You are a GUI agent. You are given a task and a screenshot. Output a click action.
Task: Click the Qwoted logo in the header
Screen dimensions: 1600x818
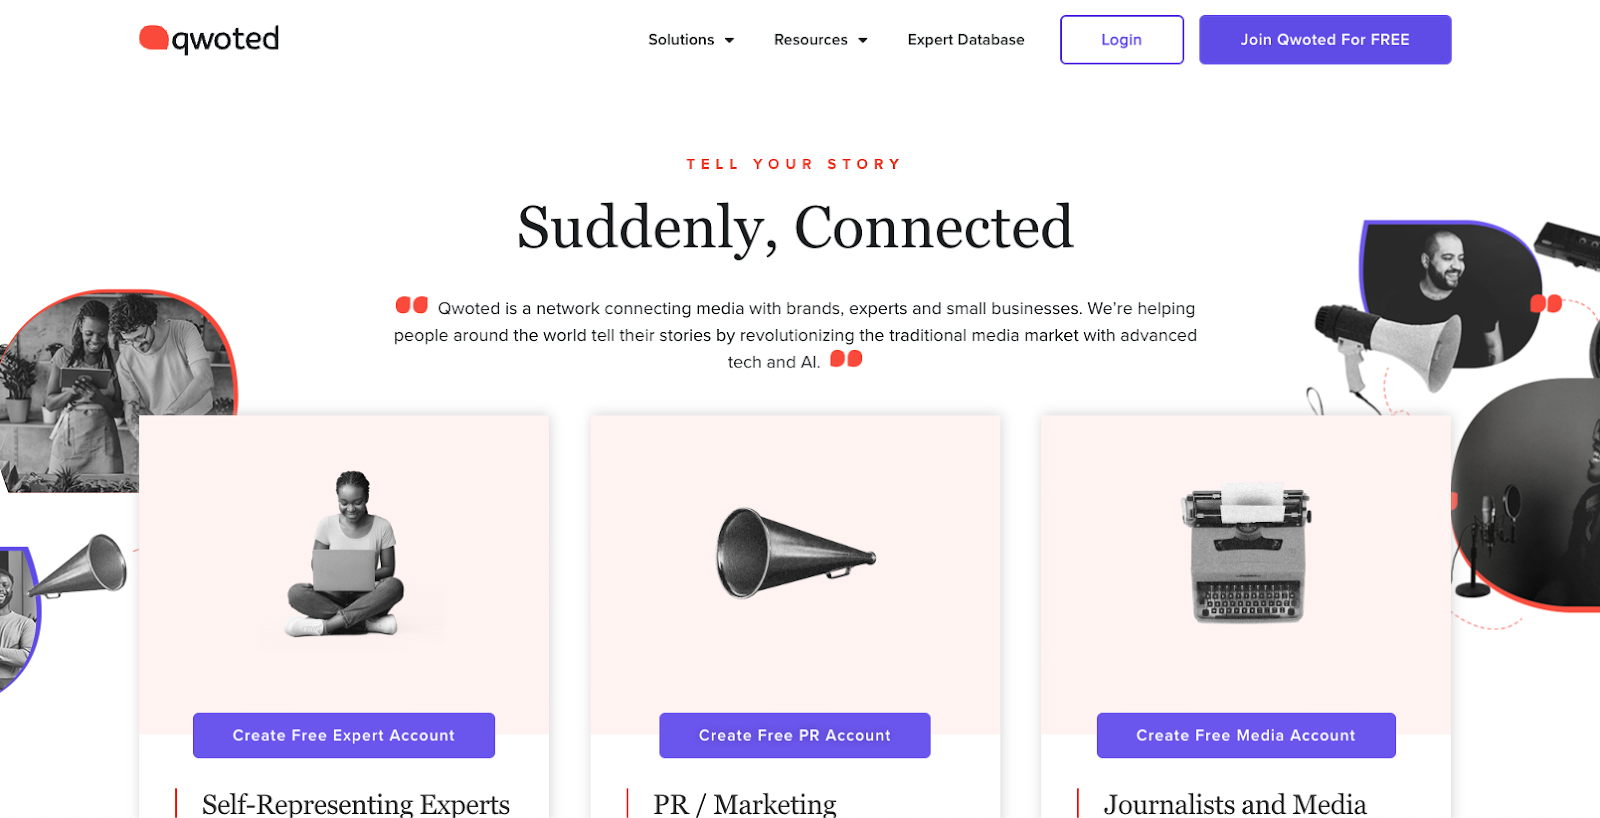(209, 39)
